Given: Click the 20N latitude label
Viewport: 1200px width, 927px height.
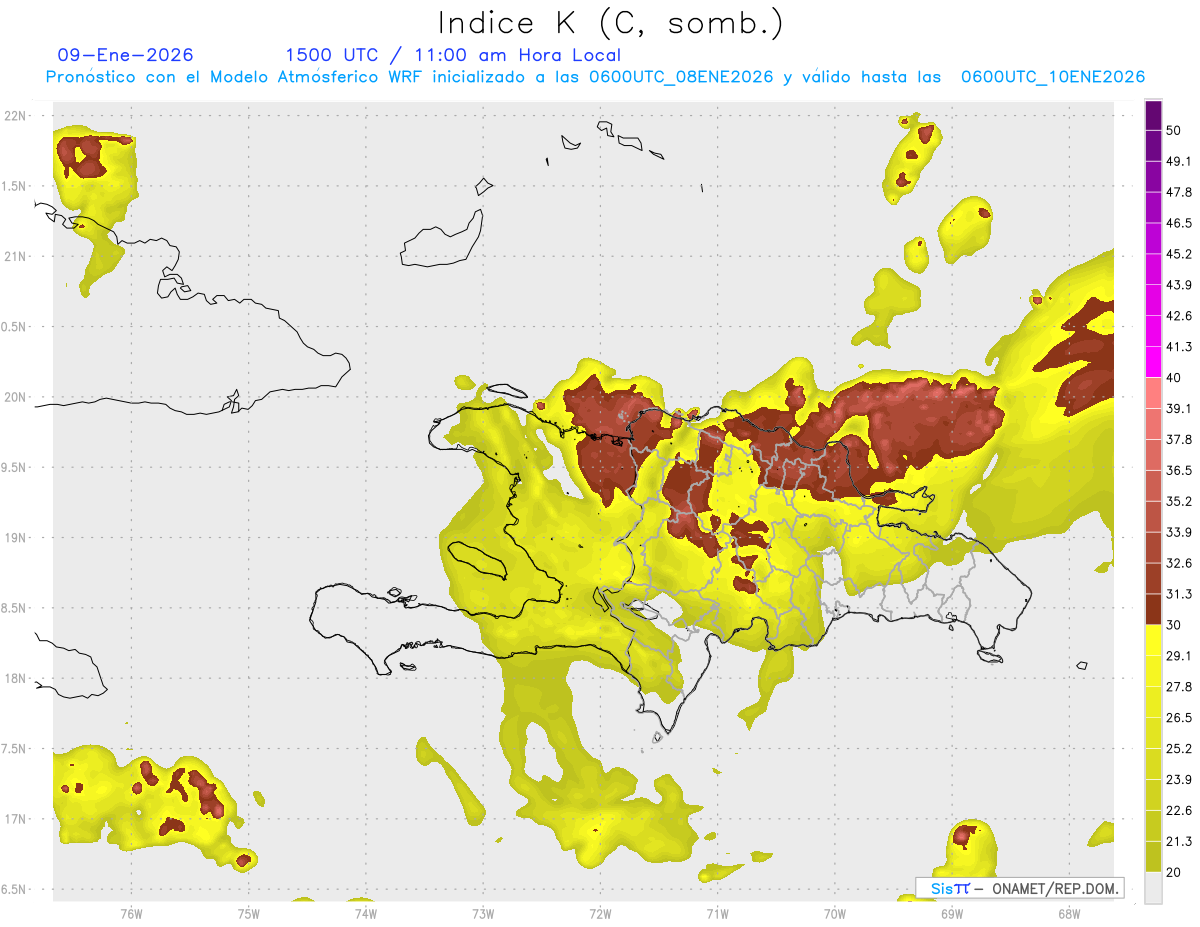Looking at the screenshot, I should (x=17, y=397).
